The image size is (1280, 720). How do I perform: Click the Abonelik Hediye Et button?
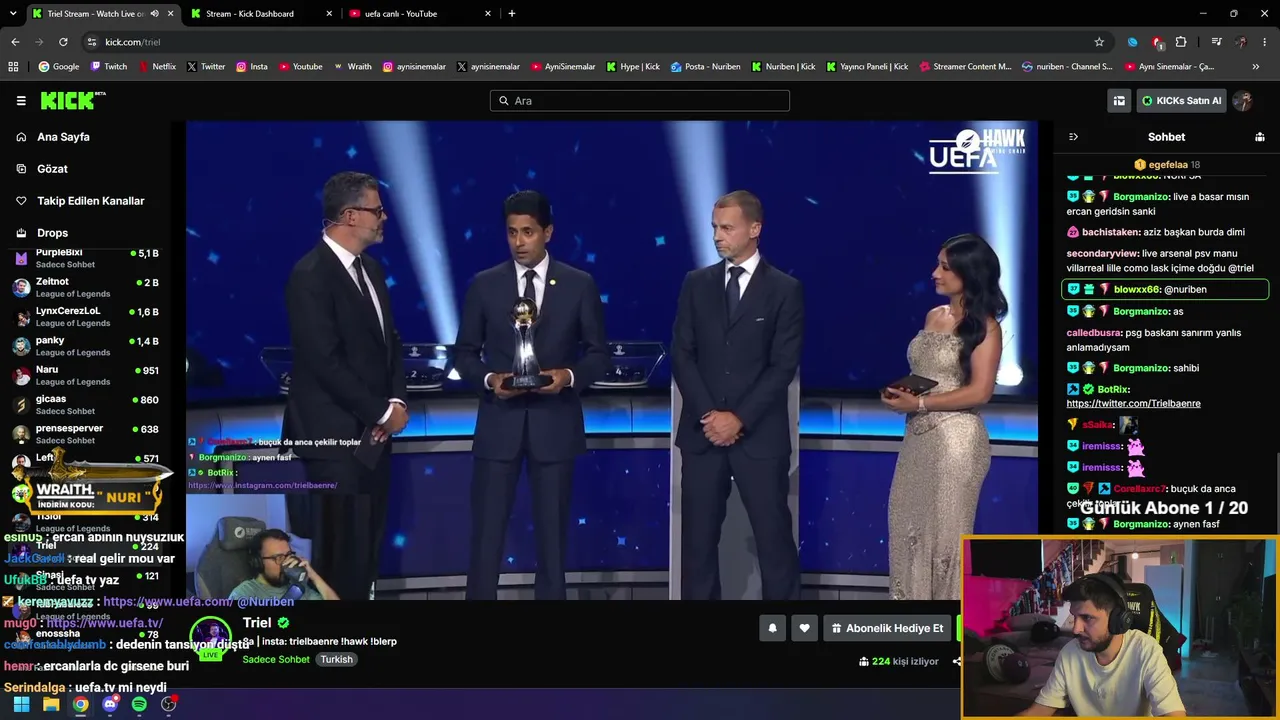(x=887, y=628)
